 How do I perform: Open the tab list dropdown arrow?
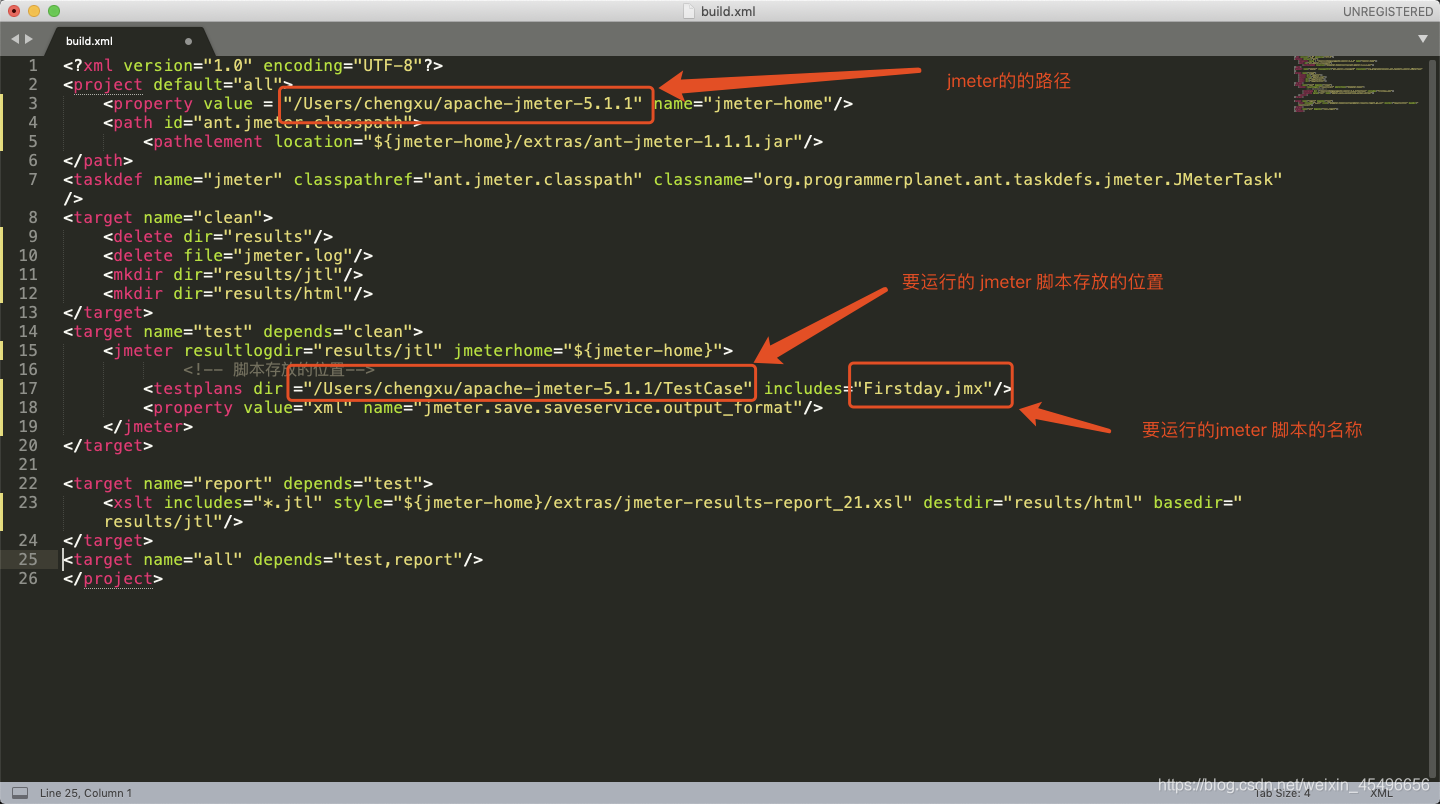[x=1423, y=39]
